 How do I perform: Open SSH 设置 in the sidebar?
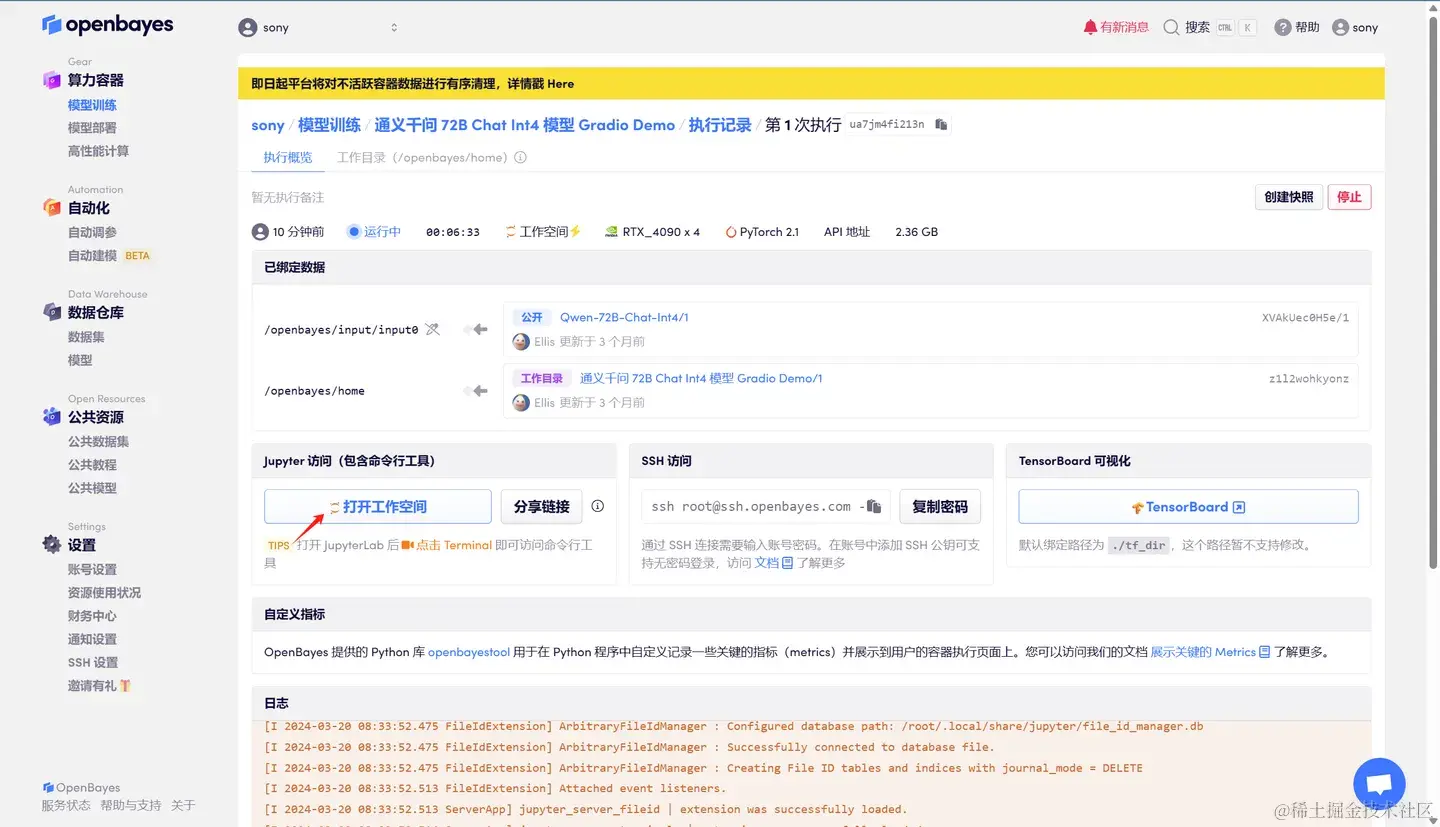coord(93,662)
